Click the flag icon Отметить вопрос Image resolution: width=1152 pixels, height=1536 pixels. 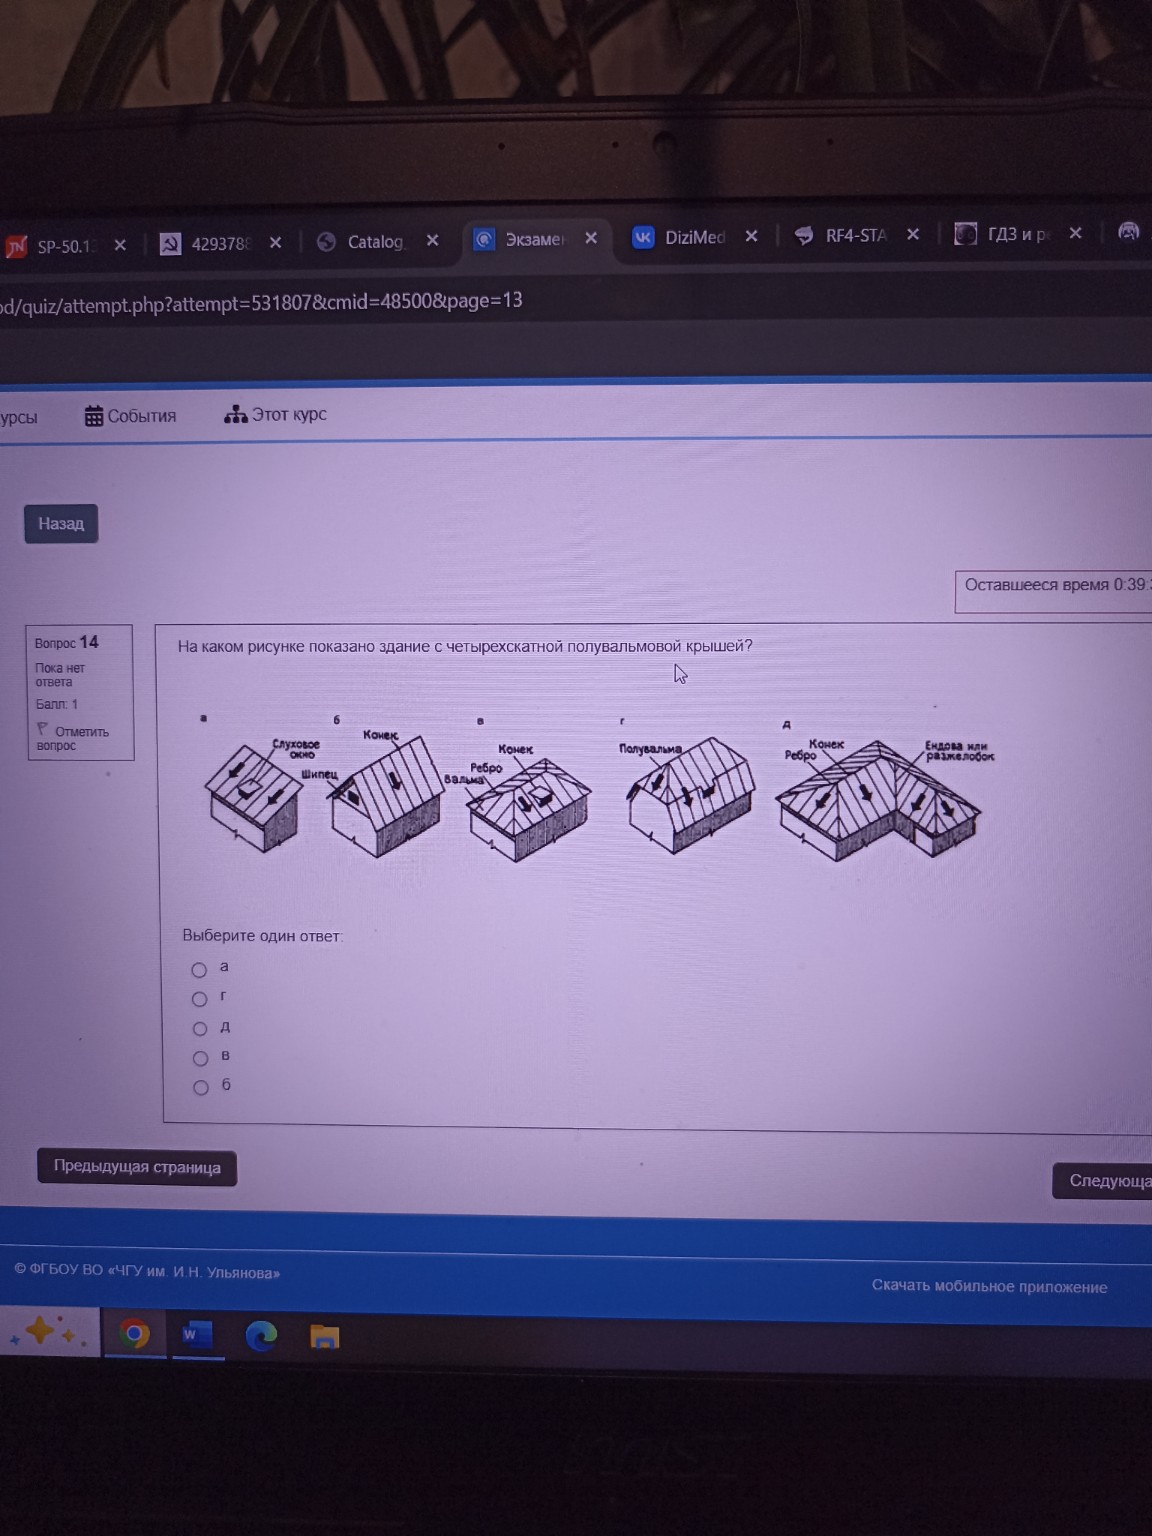coord(42,730)
